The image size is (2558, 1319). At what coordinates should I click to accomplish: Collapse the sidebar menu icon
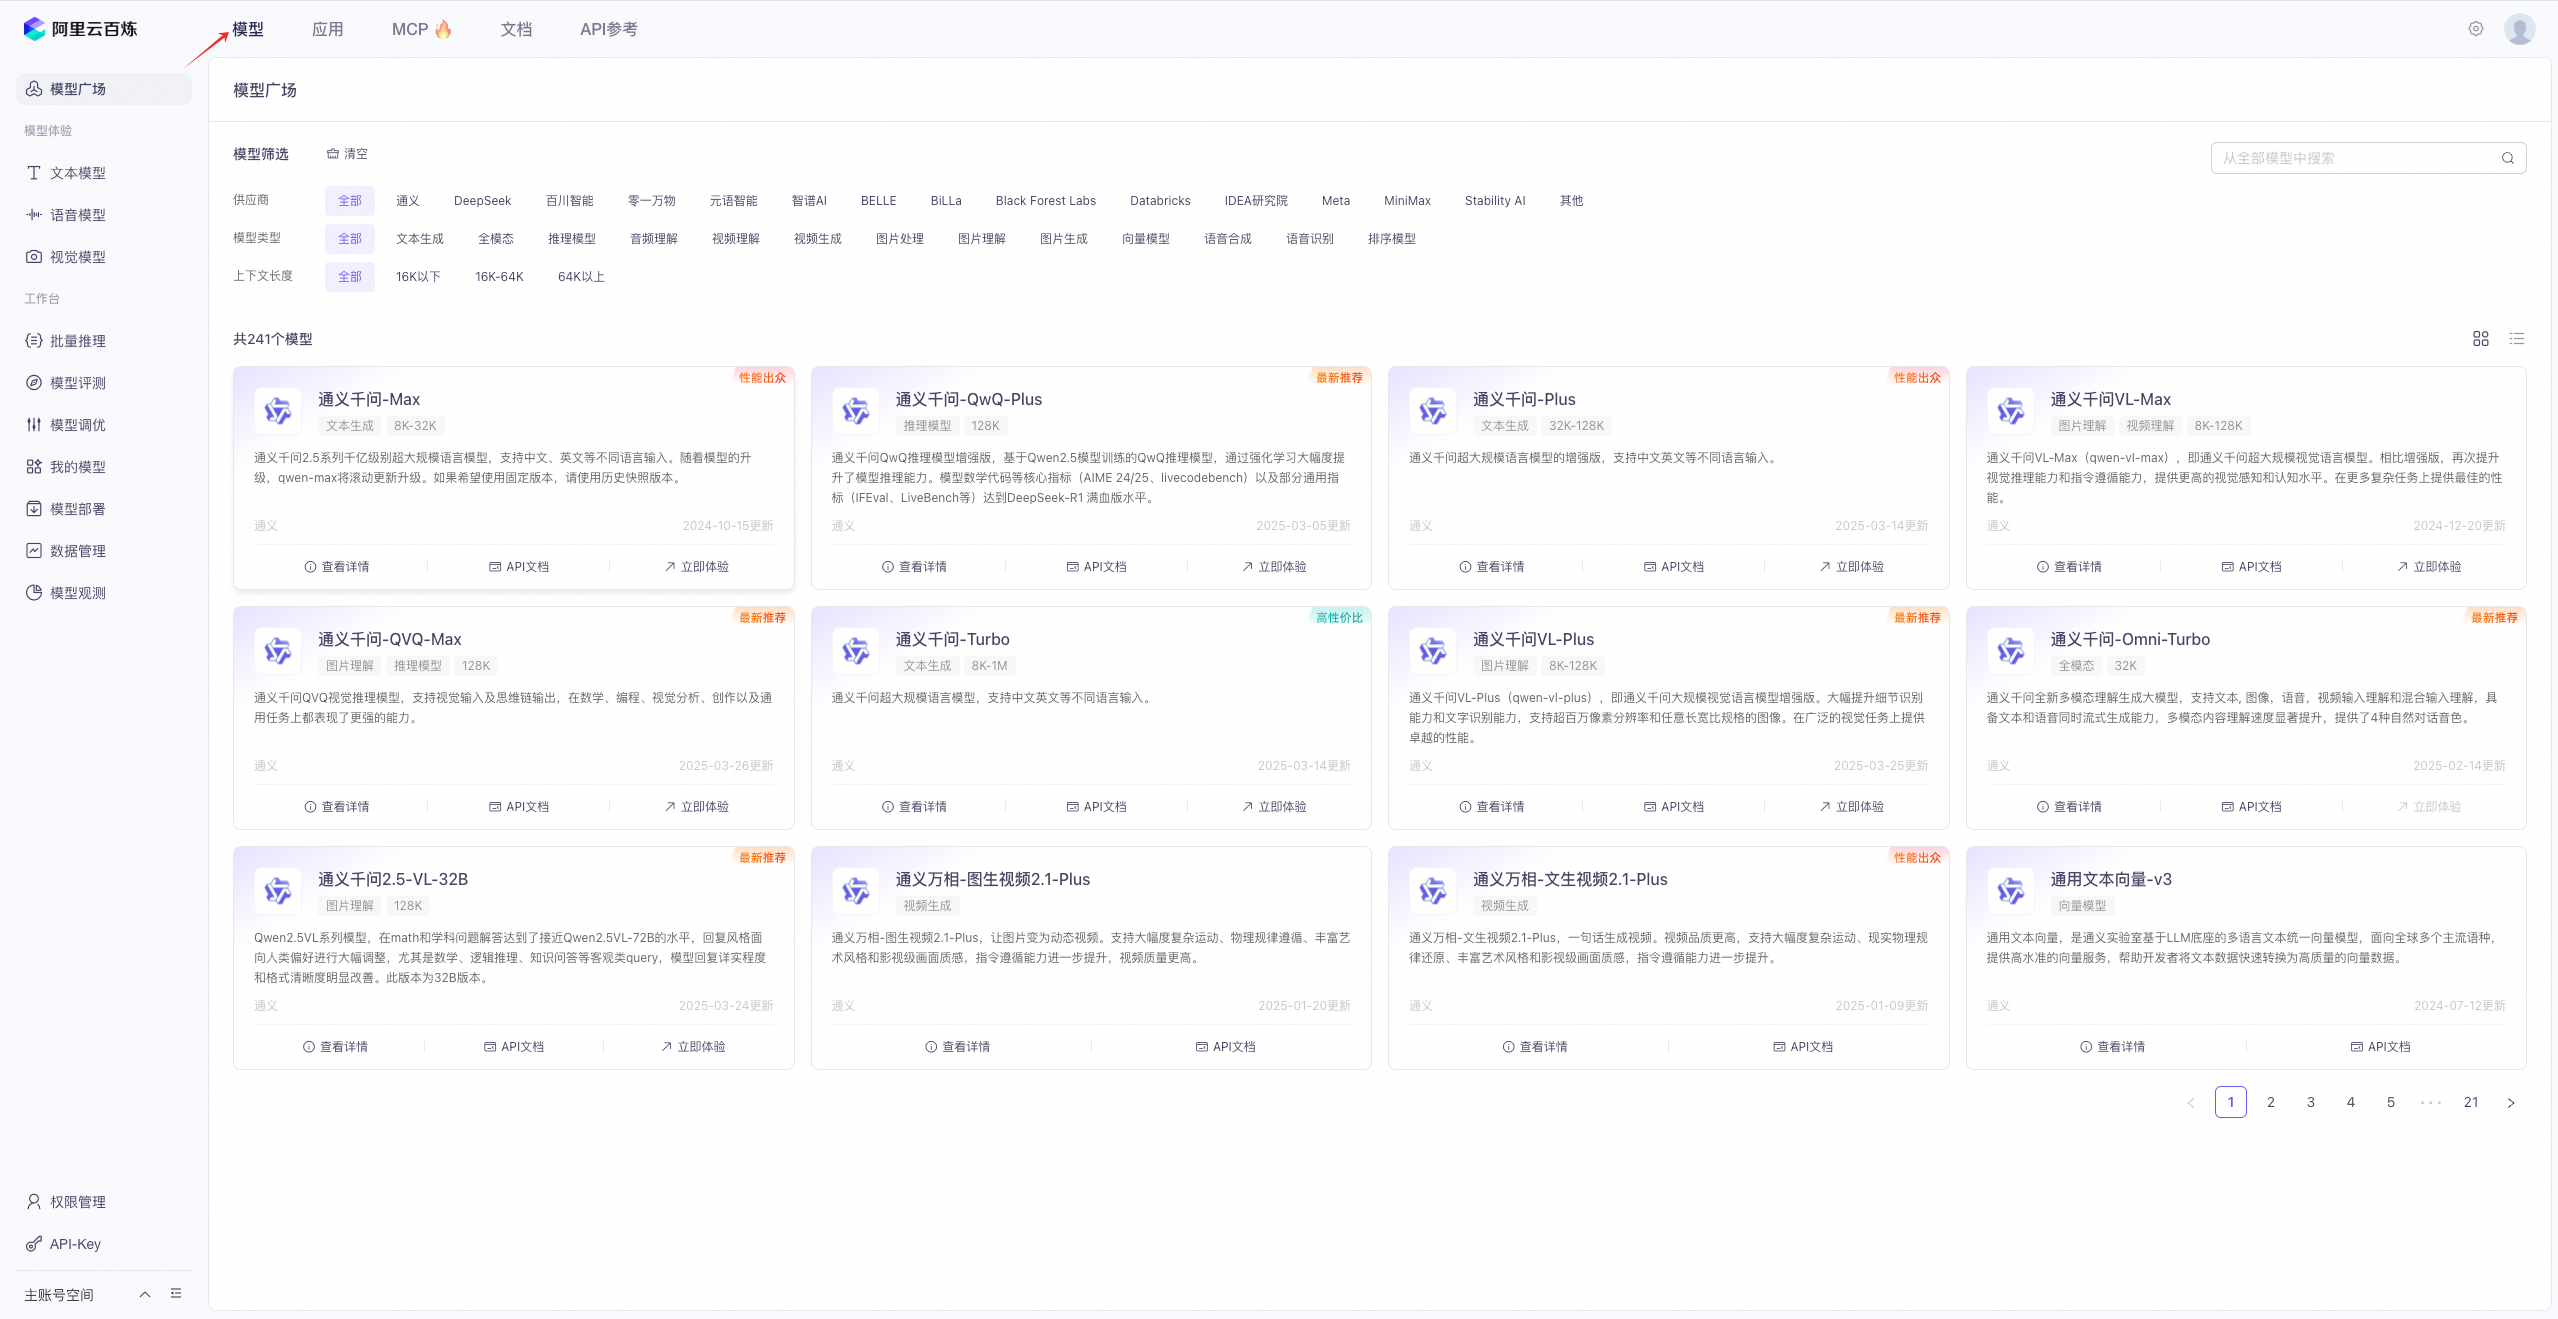click(176, 1293)
